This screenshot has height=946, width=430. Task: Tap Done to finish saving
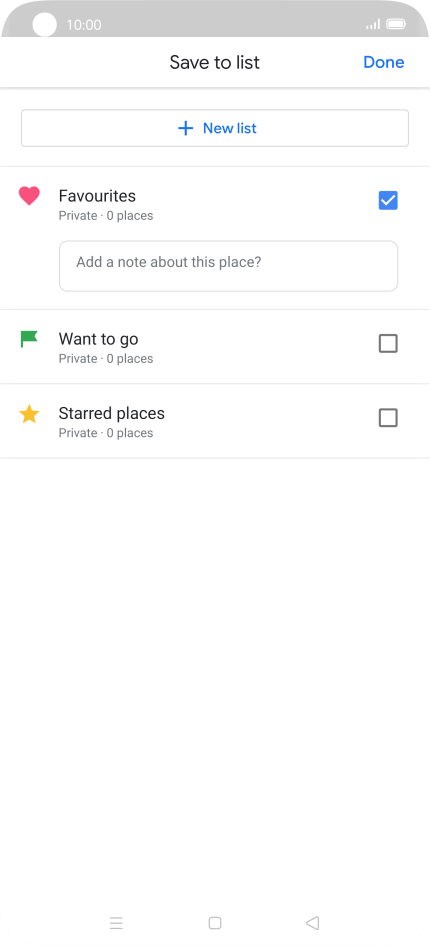pyautogui.click(x=384, y=62)
